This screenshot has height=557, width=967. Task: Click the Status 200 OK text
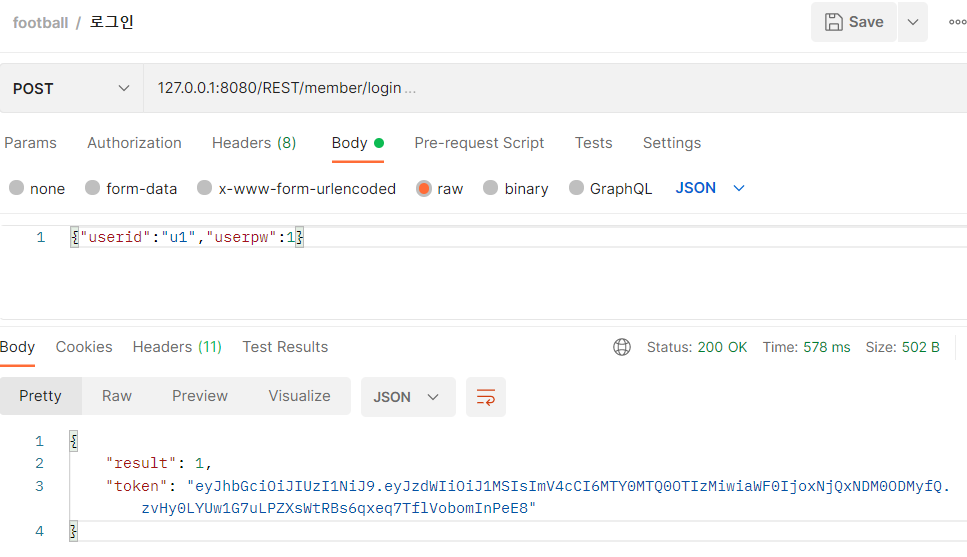[697, 347]
